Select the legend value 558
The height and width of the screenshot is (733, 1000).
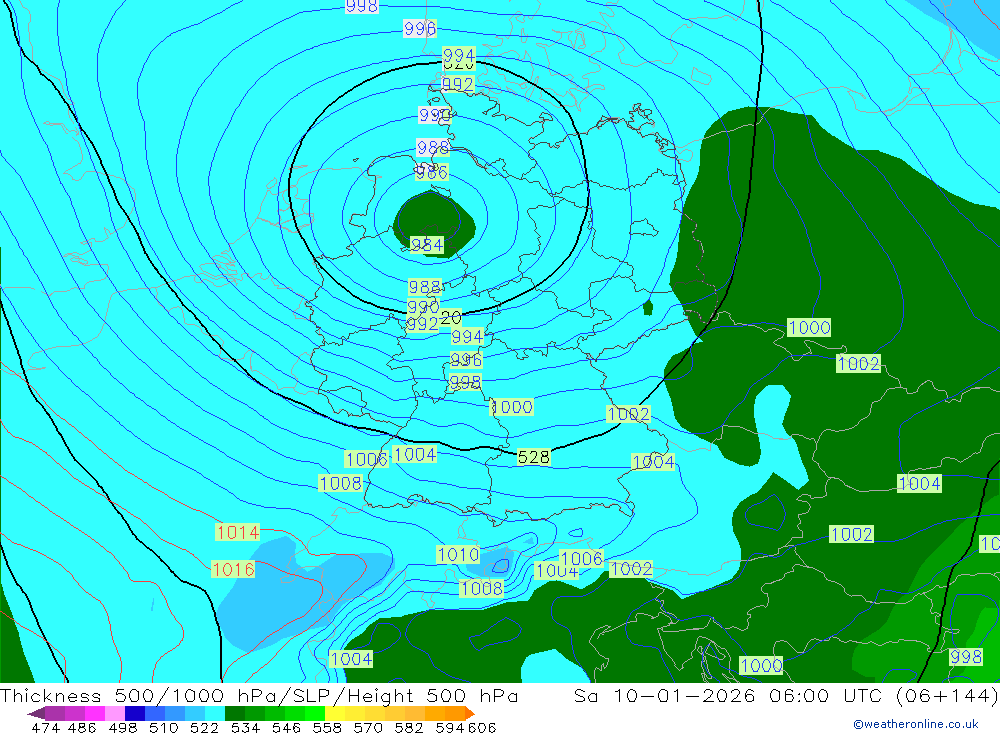327,727
